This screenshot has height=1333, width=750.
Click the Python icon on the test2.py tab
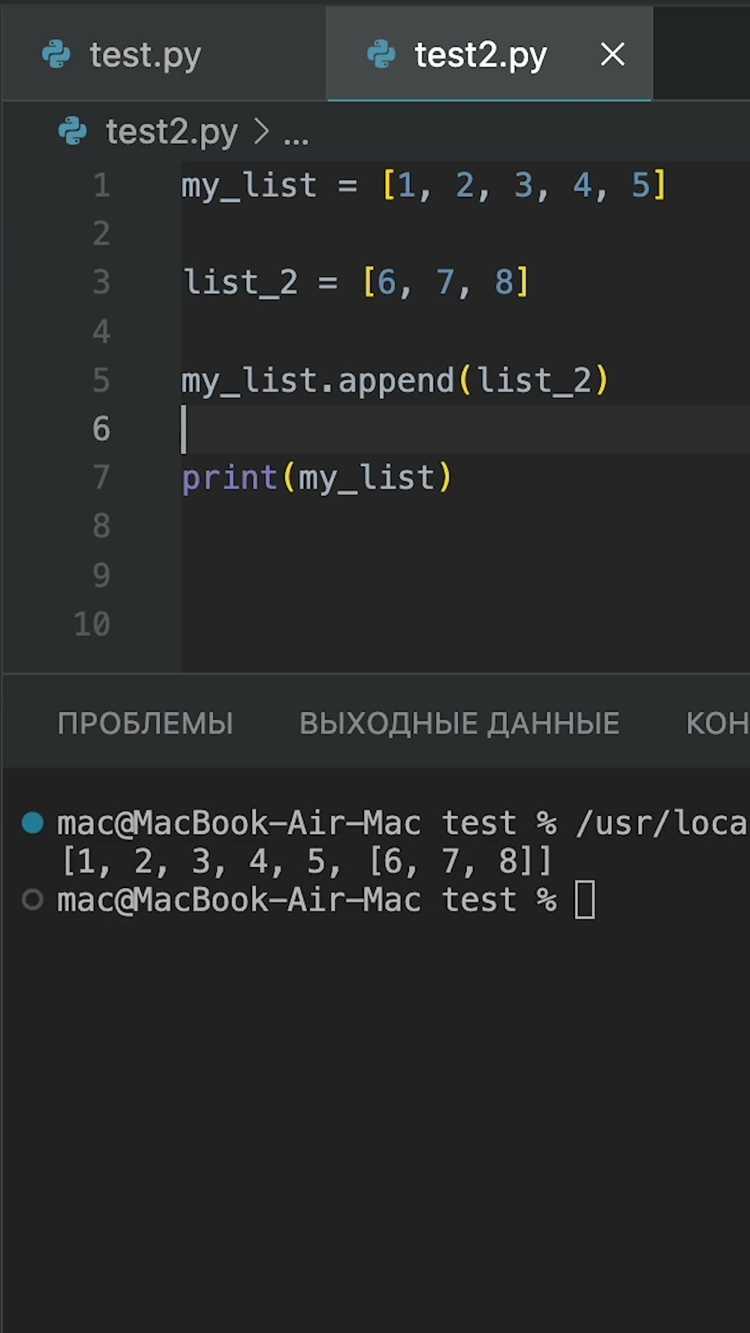pyautogui.click(x=382, y=54)
